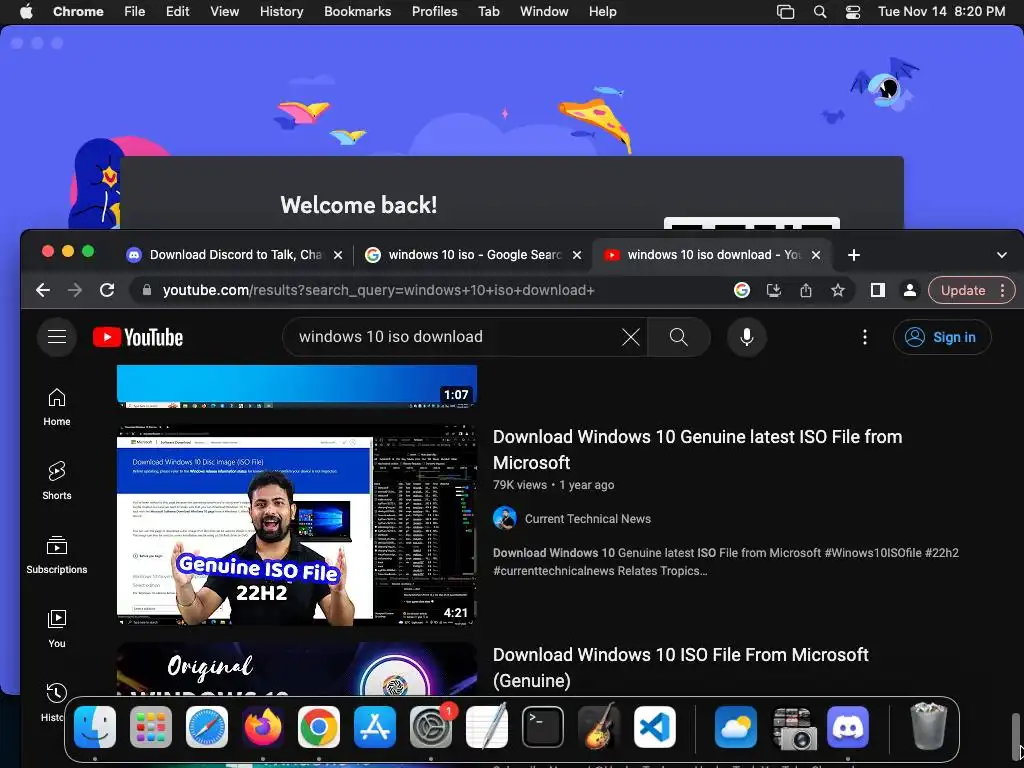Image resolution: width=1024 pixels, height=768 pixels.
Task: Go to Home in the YouTube sidebar
Action: [x=57, y=407]
